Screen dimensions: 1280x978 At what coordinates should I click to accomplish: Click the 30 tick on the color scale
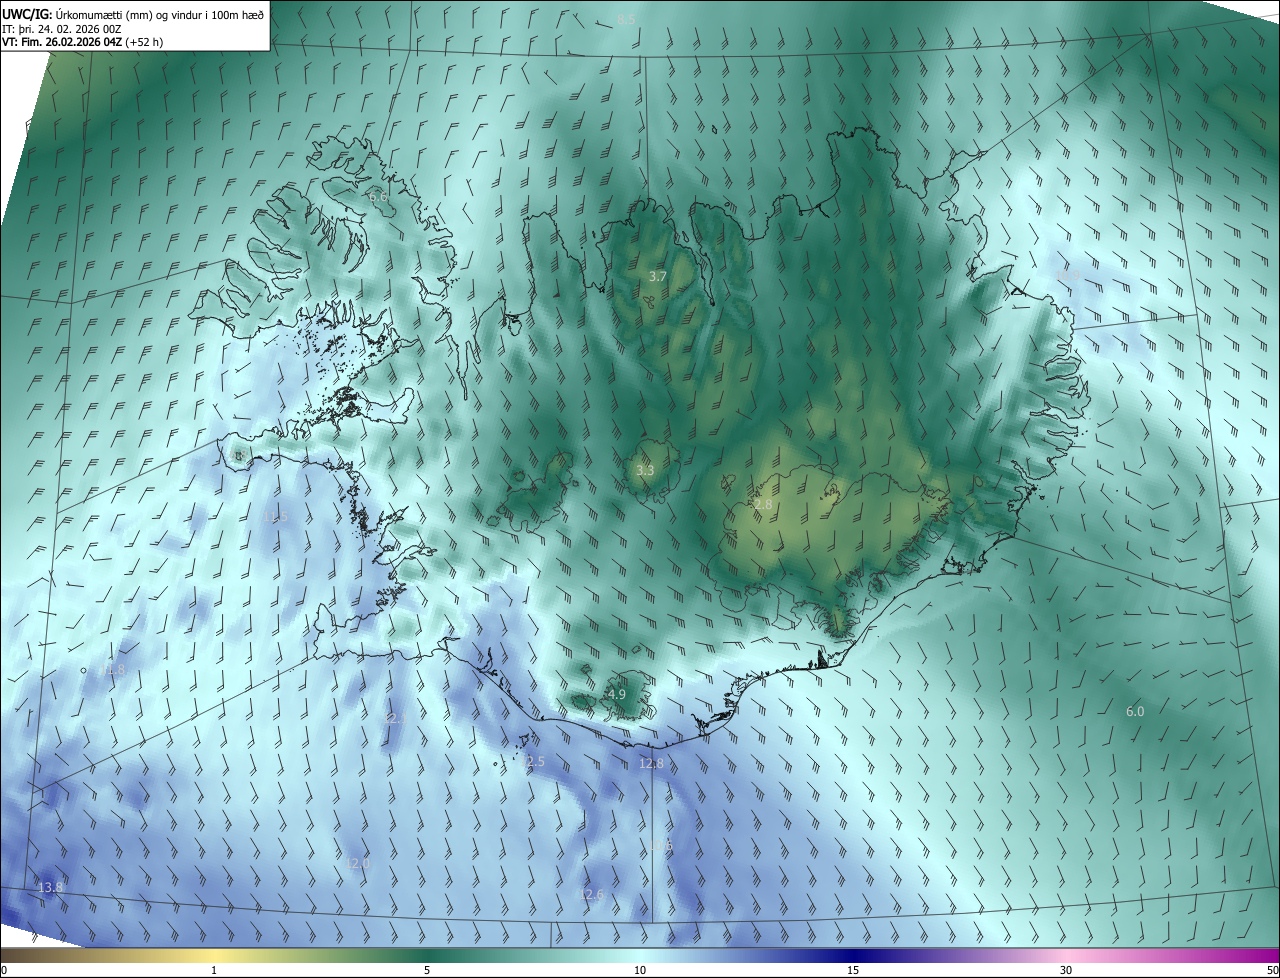[1066, 970]
